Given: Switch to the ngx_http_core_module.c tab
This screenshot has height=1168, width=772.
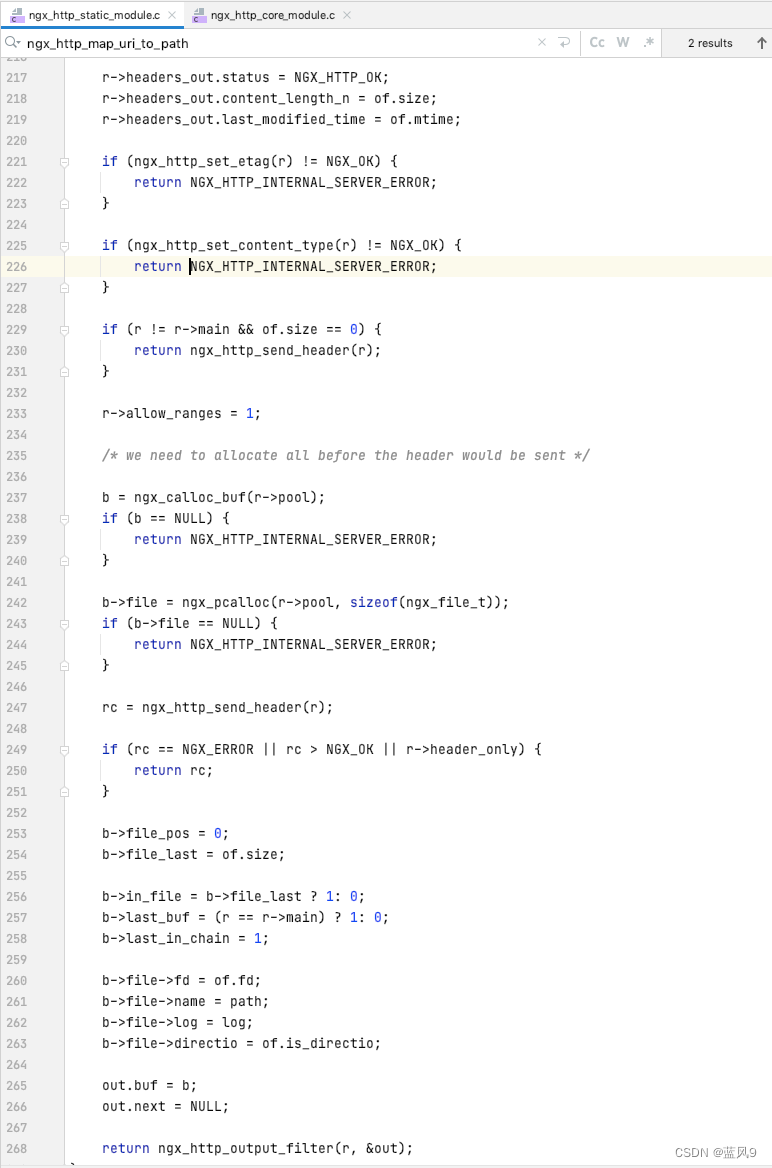Looking at the screenshot, I should point(272,15).
